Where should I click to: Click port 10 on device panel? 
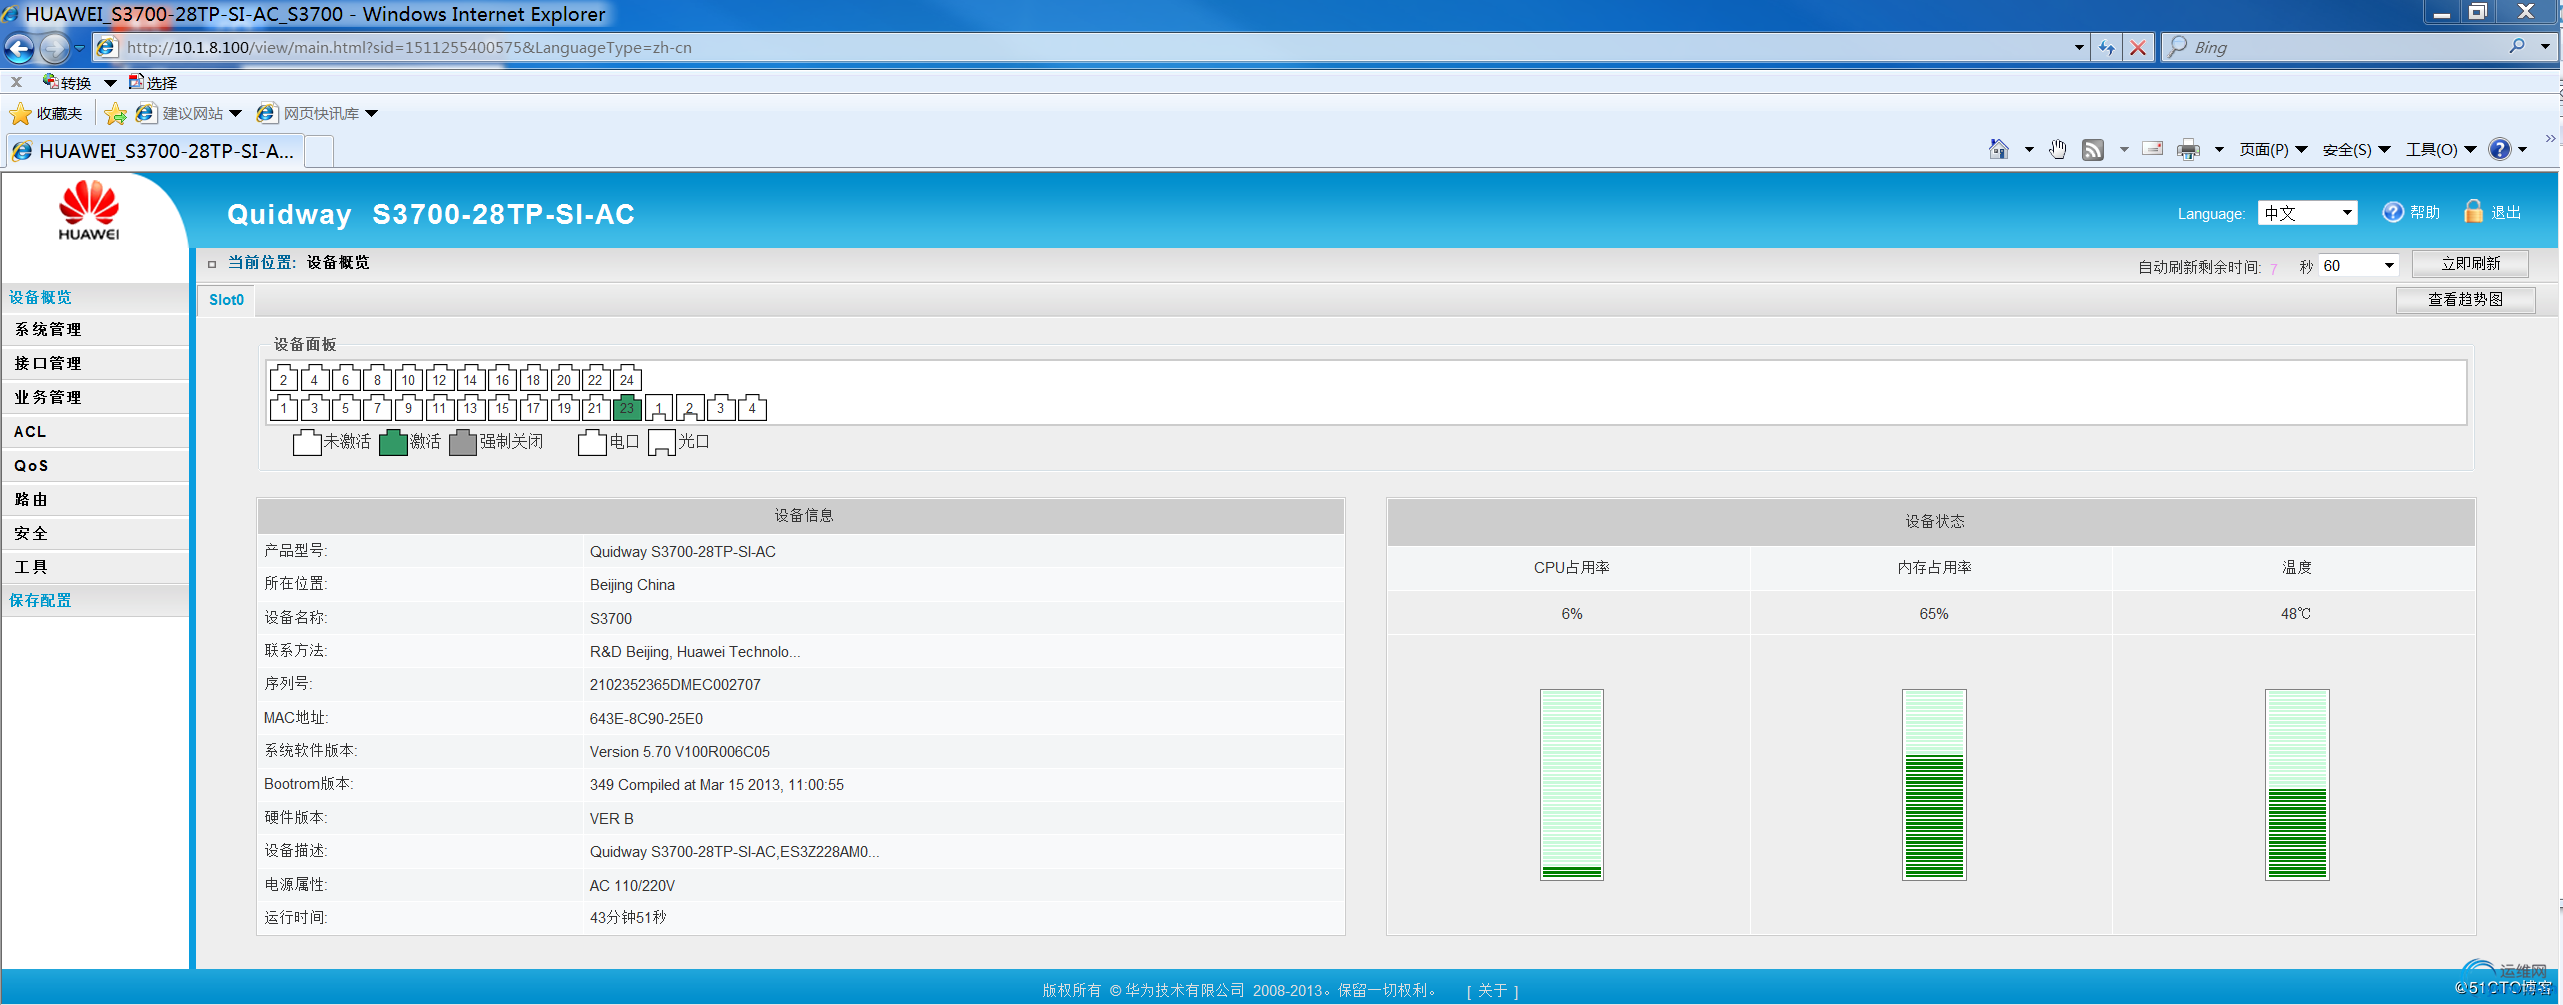tap(408, 379)
